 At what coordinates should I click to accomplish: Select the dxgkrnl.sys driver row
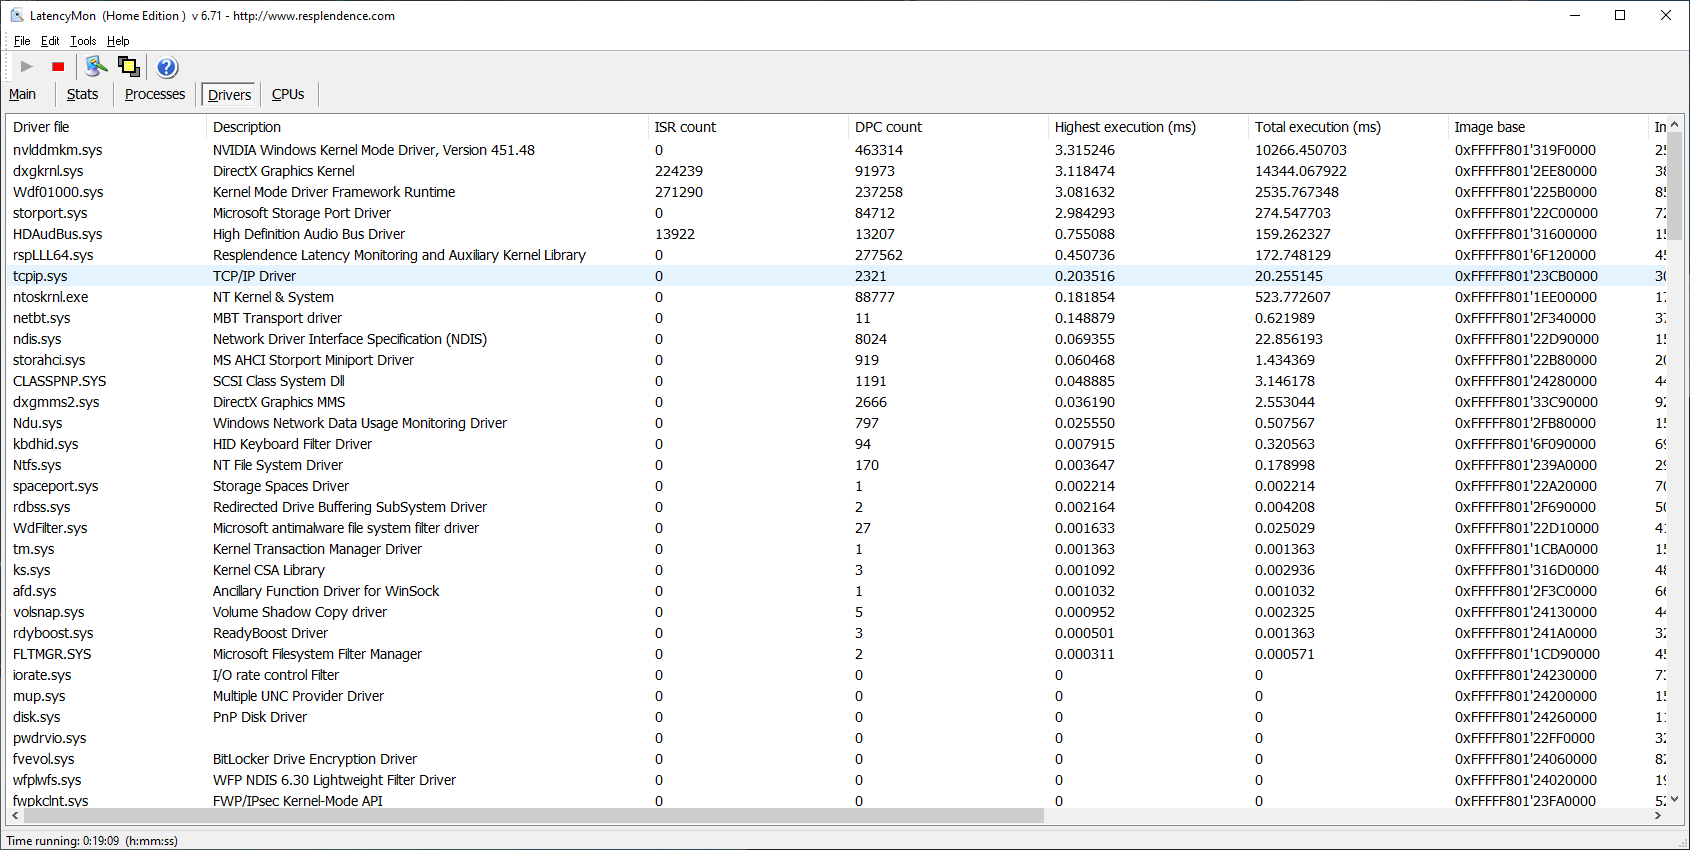coord(836,171)
